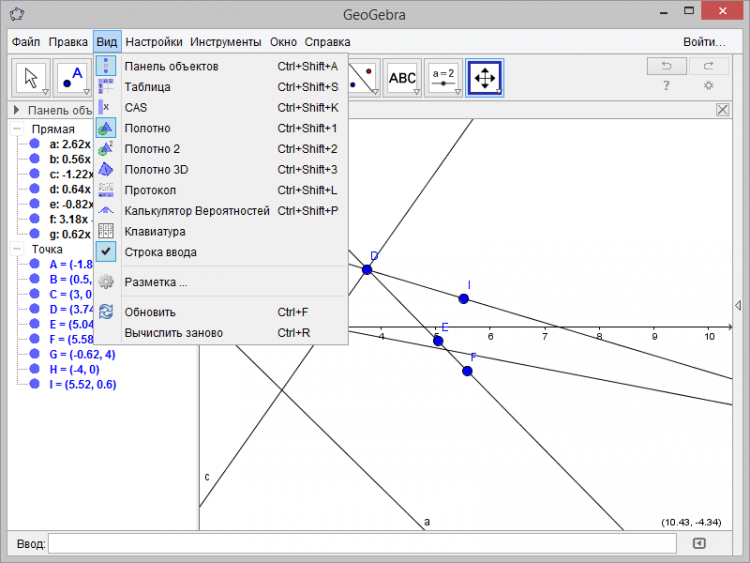This screenshot has width=750, height=563.
Task: Open the Правка menu
Action: (68, 42)
